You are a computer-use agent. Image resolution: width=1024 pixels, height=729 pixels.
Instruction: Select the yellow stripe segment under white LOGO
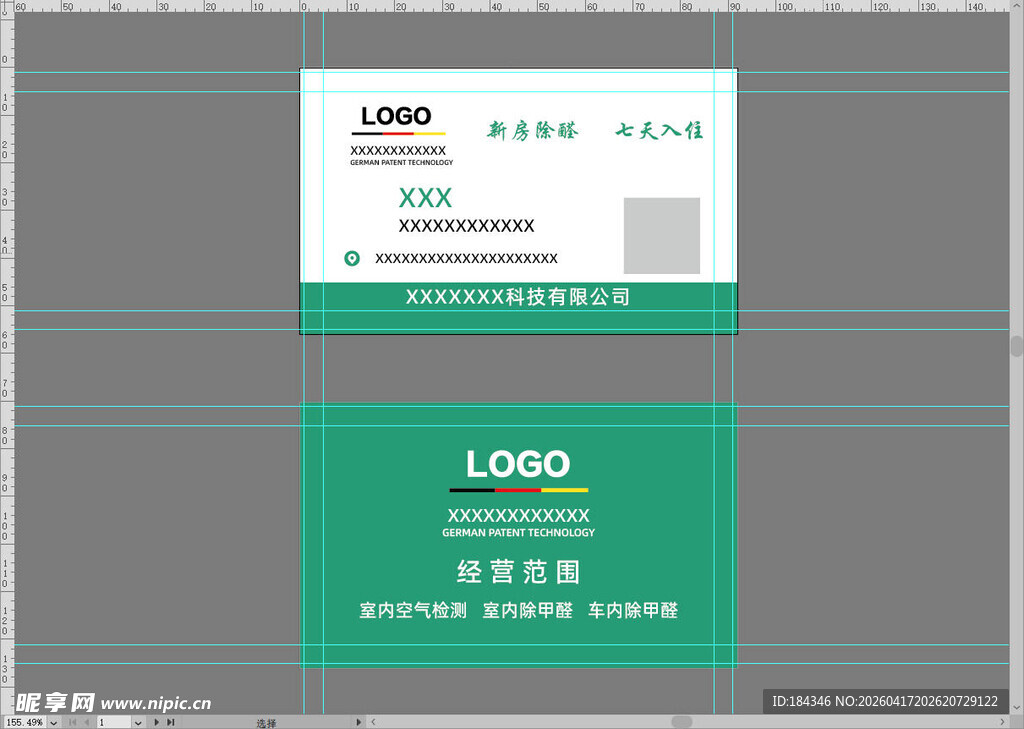565,490
